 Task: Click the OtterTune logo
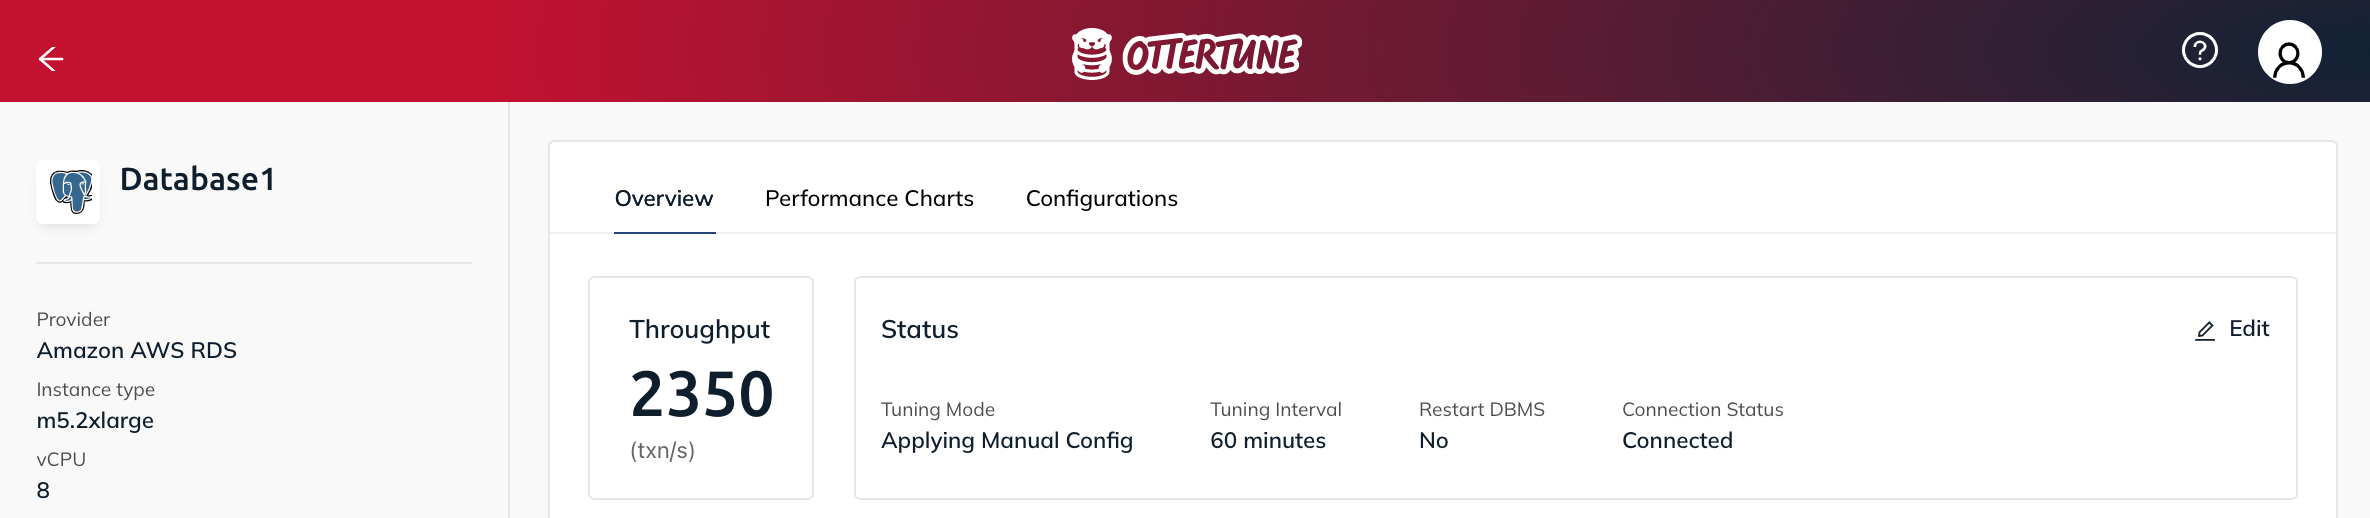[1185, 53]
